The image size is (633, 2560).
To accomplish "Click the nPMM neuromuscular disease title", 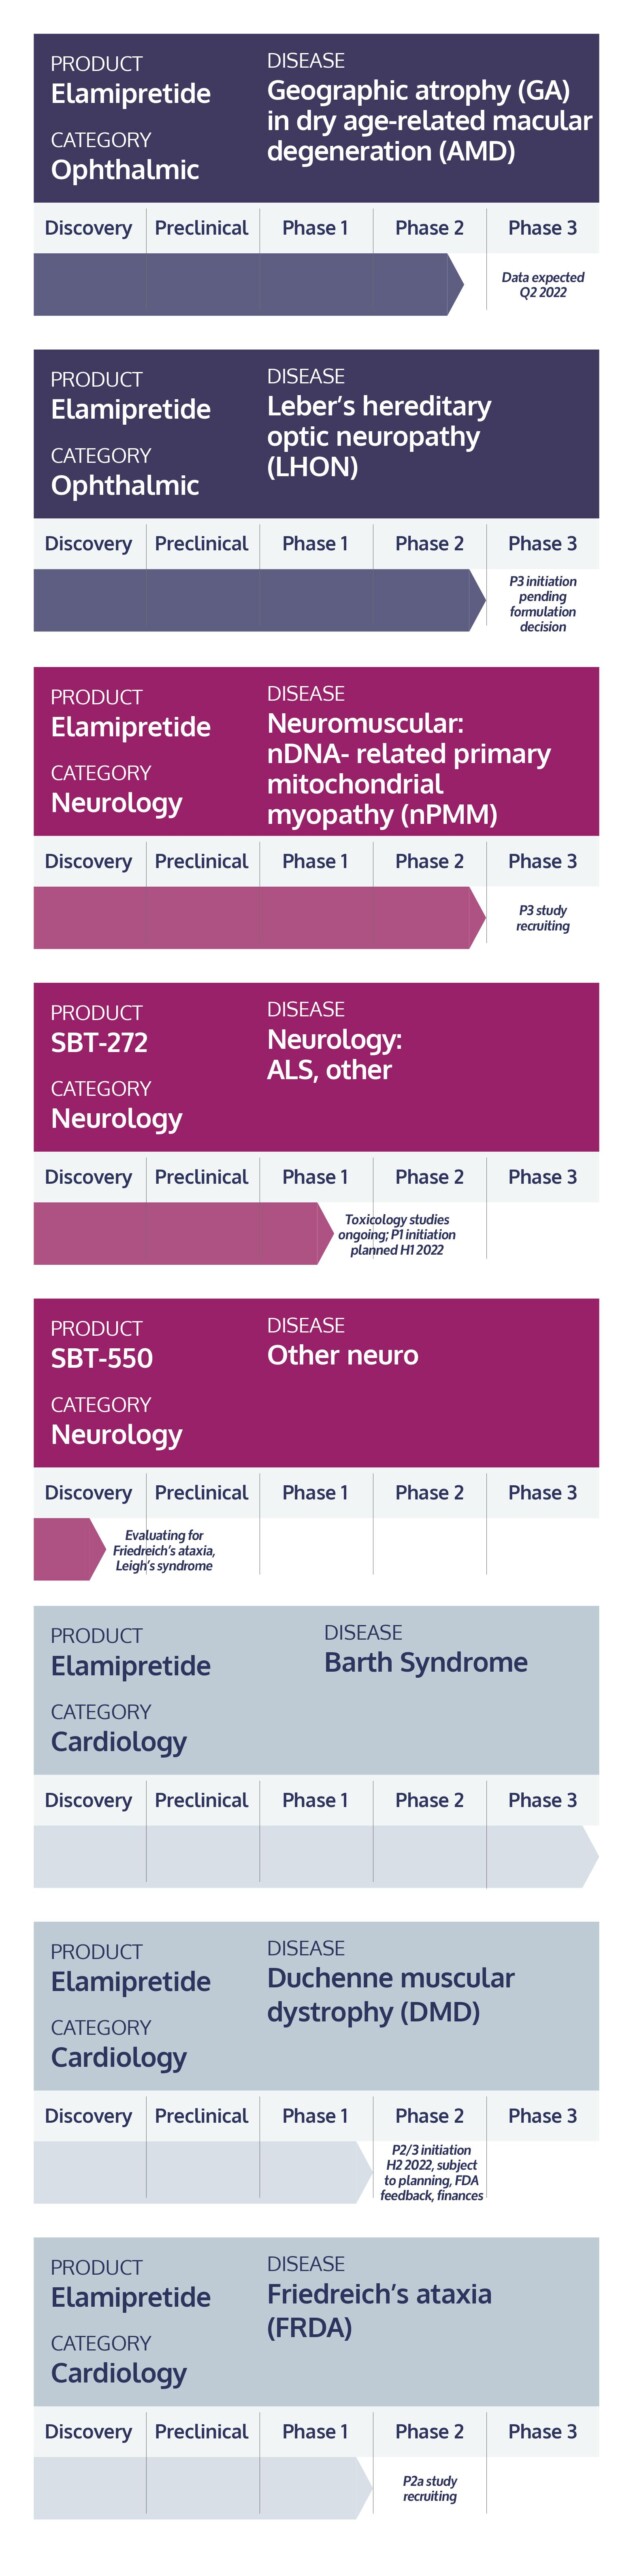I will pyautogui.click(x=409, y=770).
